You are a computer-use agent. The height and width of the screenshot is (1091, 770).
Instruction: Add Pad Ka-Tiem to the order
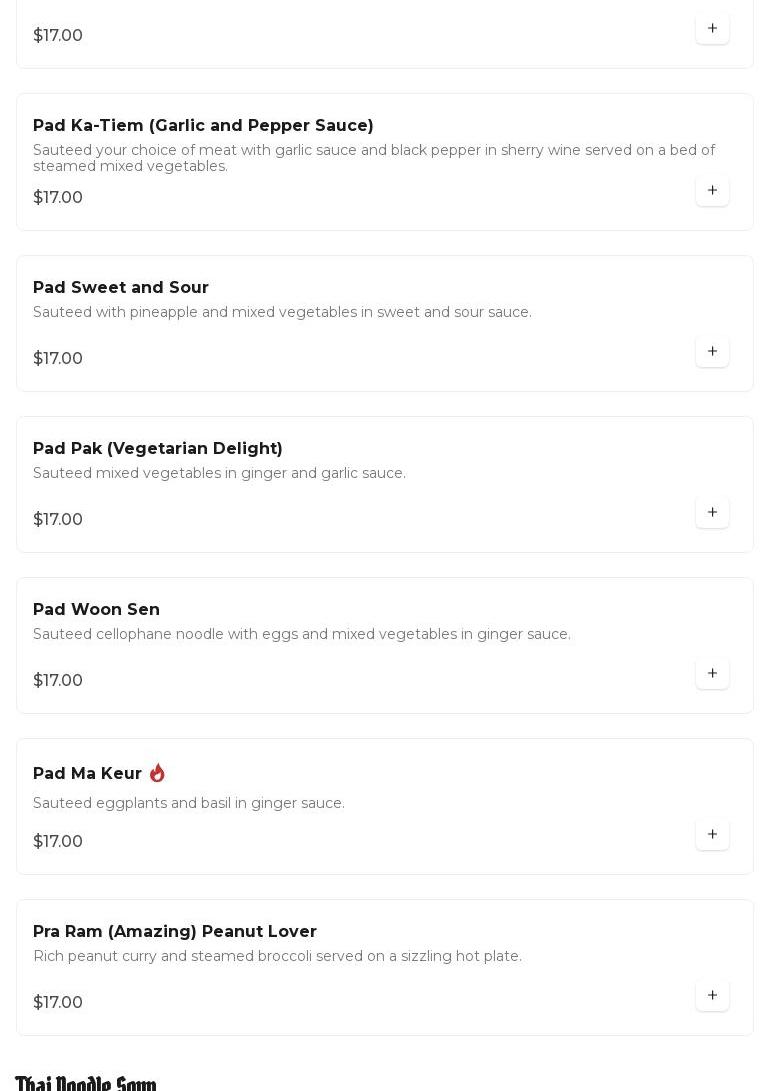(712, 190)
